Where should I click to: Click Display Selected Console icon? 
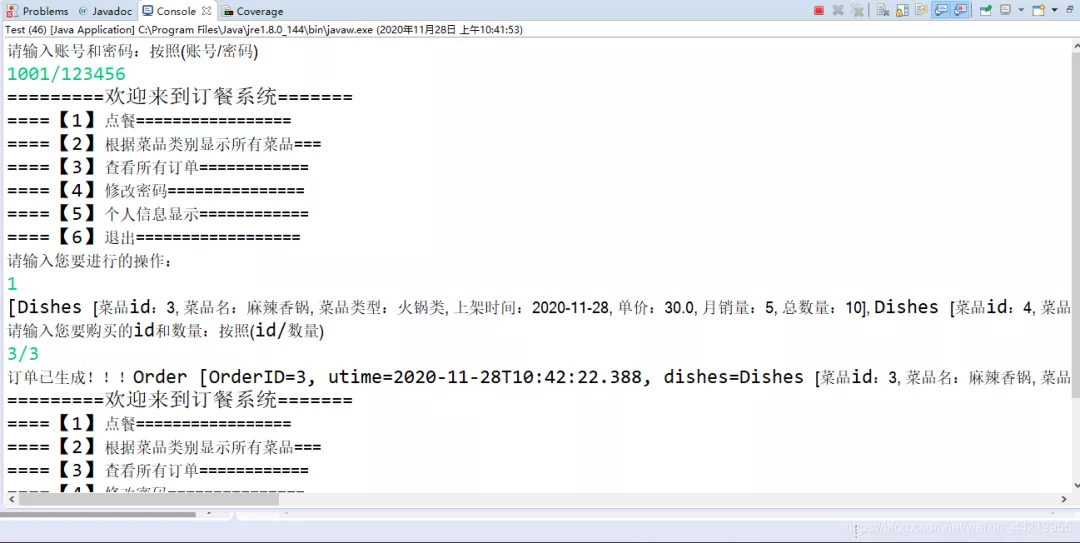click(1006, 10)
